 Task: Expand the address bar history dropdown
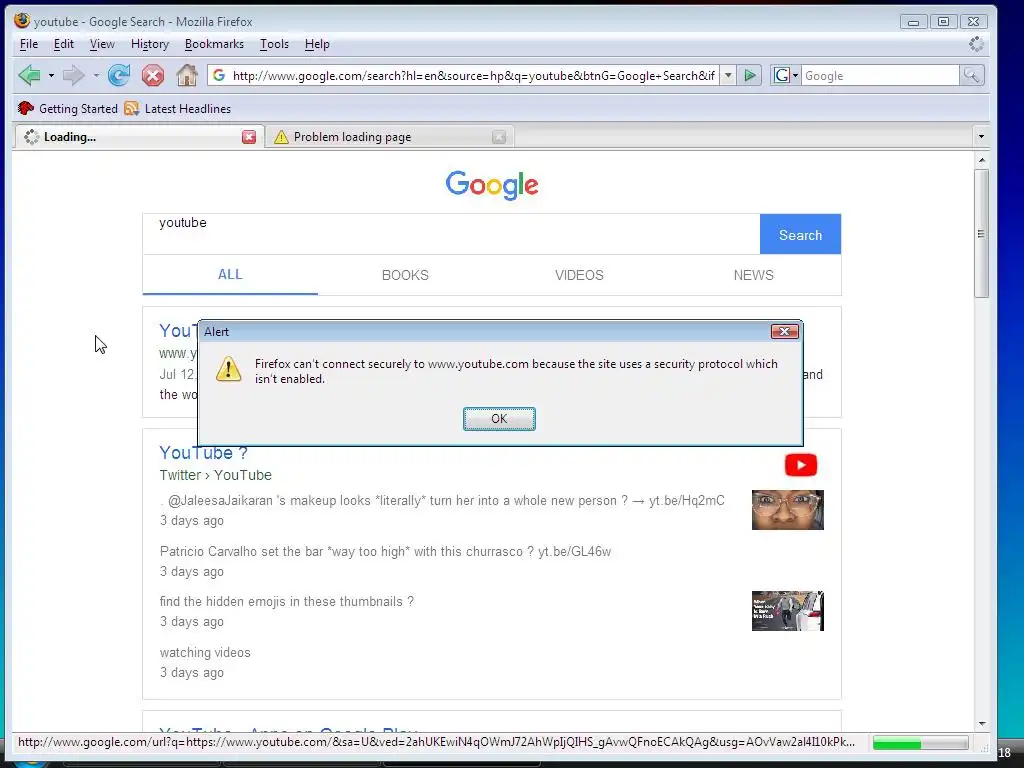pyautogui.click(x=728, y=76)
